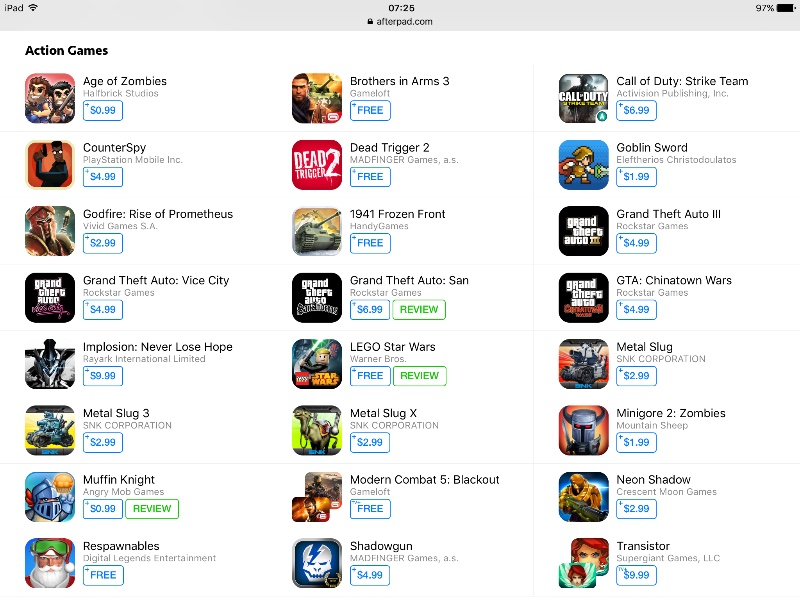800x600 pixels.
Task: Get Brothers in Arms 3 FREE button
Action: click(x=370, y=111)
